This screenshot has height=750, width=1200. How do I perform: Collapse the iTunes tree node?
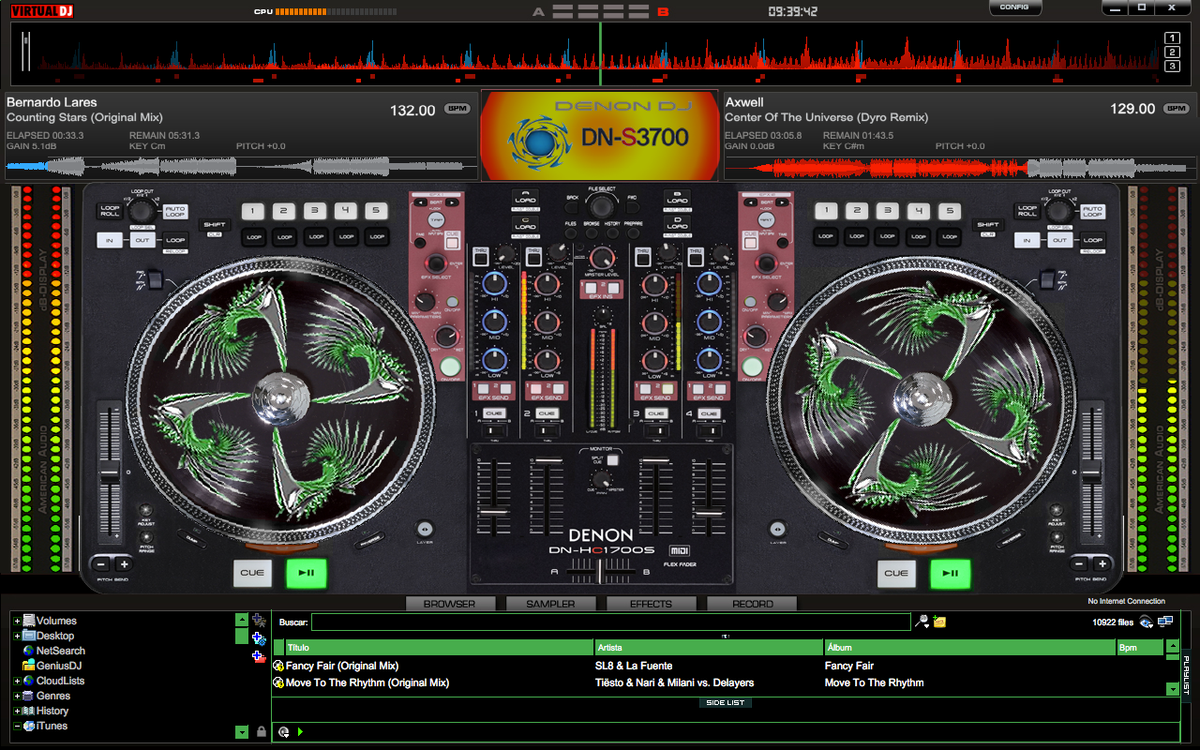pos(17,726)
